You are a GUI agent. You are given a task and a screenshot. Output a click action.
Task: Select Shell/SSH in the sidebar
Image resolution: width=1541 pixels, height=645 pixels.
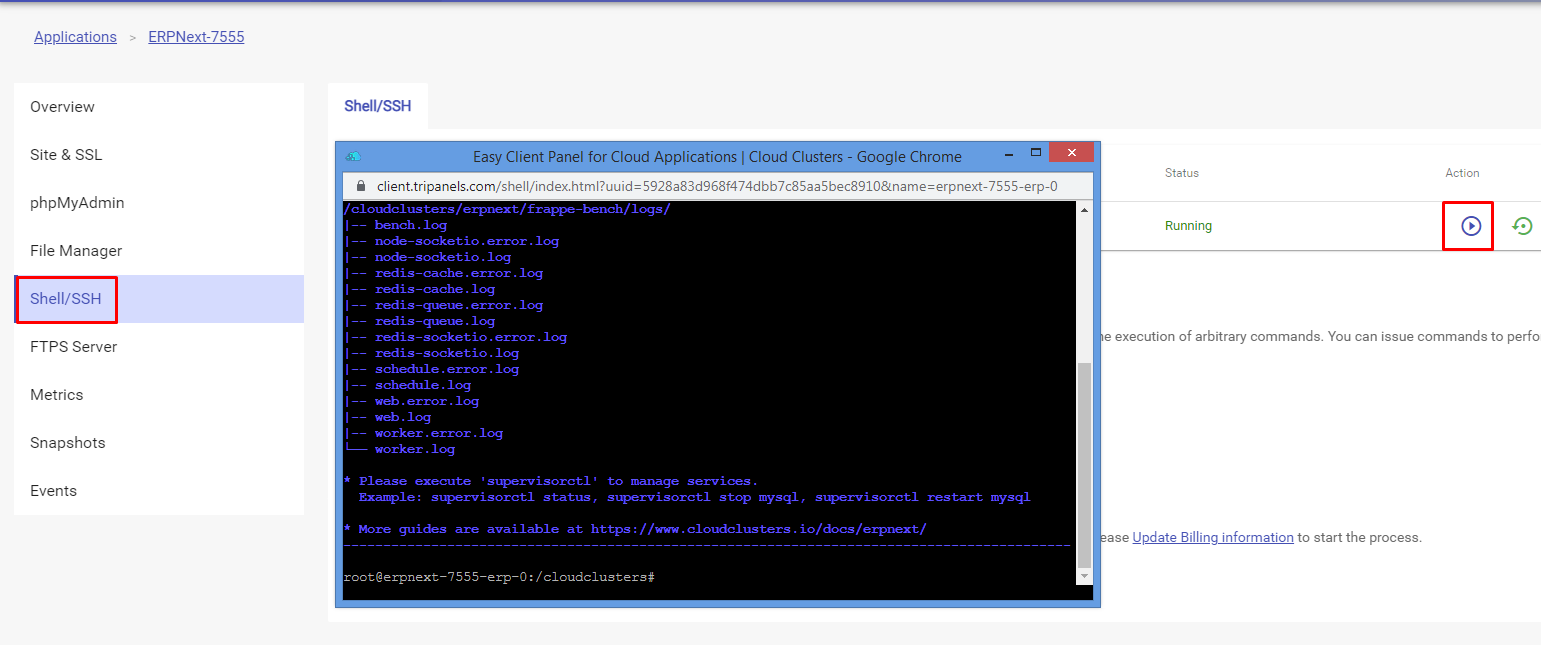pos(159,299)
